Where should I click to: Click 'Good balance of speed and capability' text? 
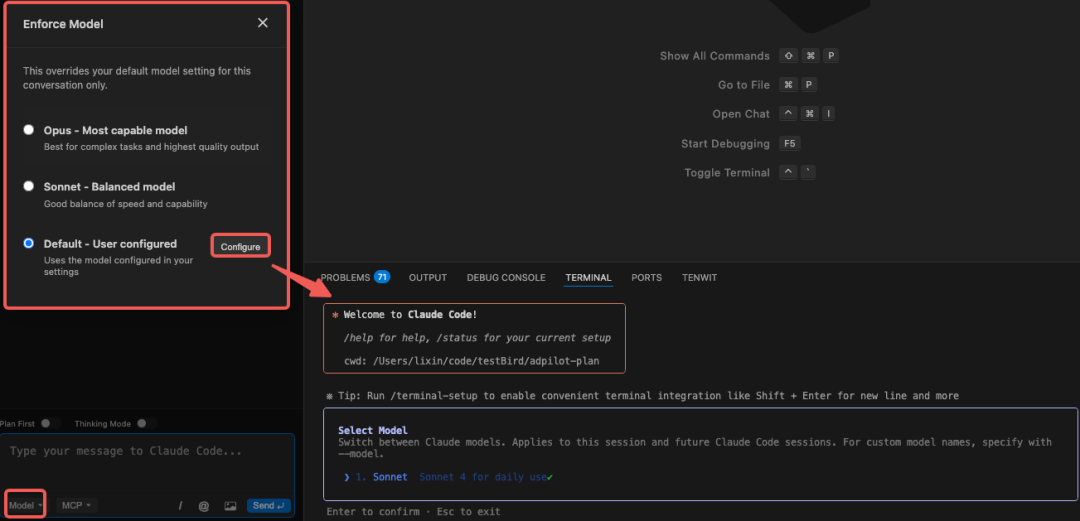pyautogui.click(x=125, y=204)
